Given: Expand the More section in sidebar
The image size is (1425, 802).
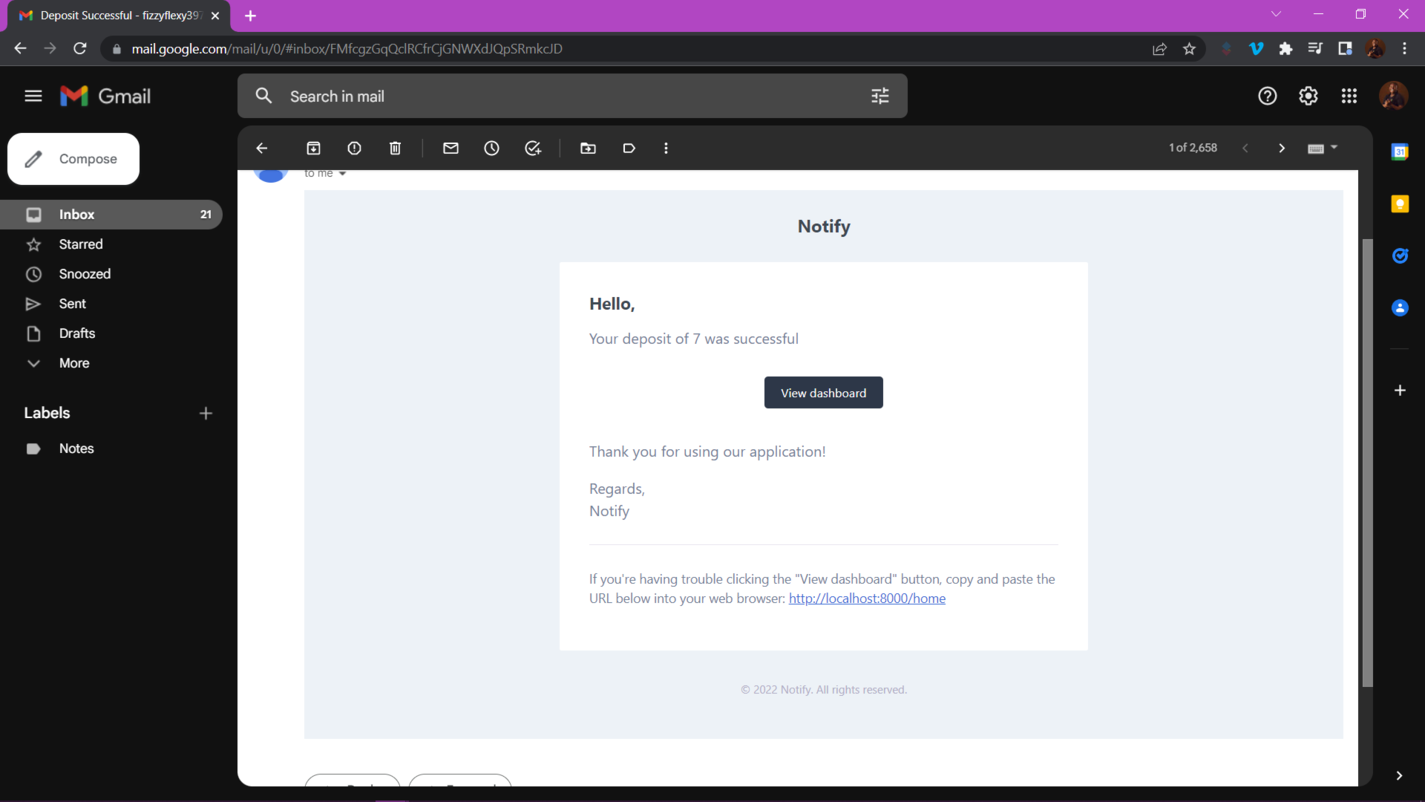Looking at the screenshot, I should 73,363.
